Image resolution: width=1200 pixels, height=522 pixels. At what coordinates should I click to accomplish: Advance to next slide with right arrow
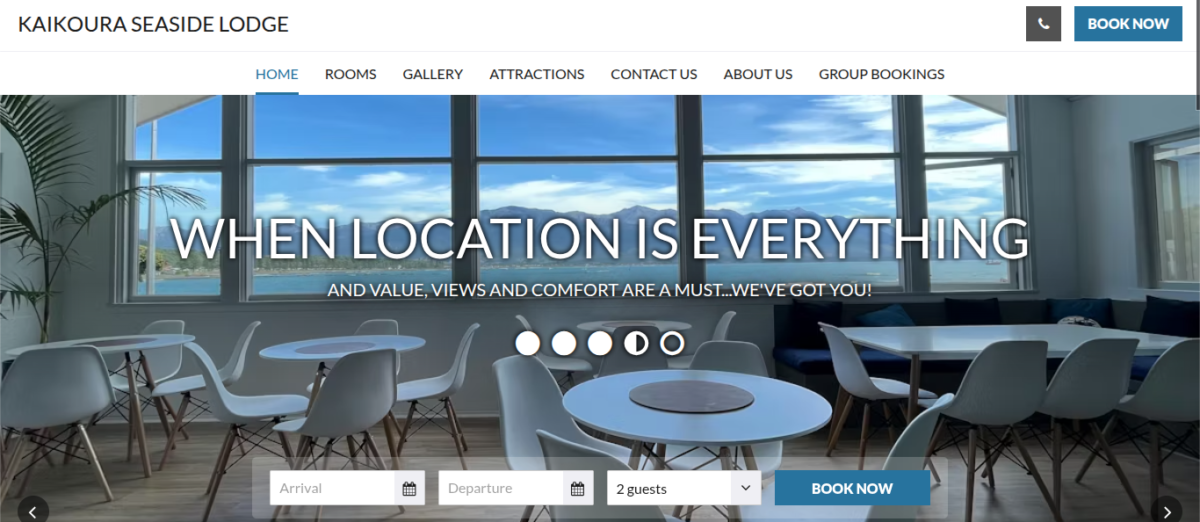pyautogui.click(x=1167, y=511)
